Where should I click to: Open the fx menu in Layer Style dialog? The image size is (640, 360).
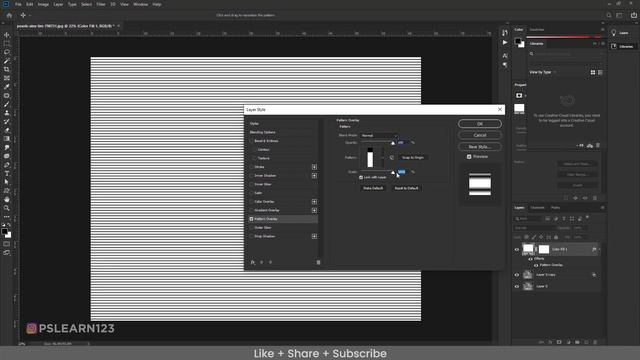pyautogui.click(x=253, y=262)
